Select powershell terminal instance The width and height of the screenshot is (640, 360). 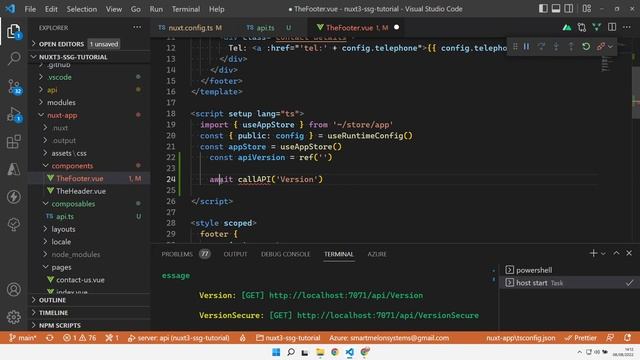[568, 270]
